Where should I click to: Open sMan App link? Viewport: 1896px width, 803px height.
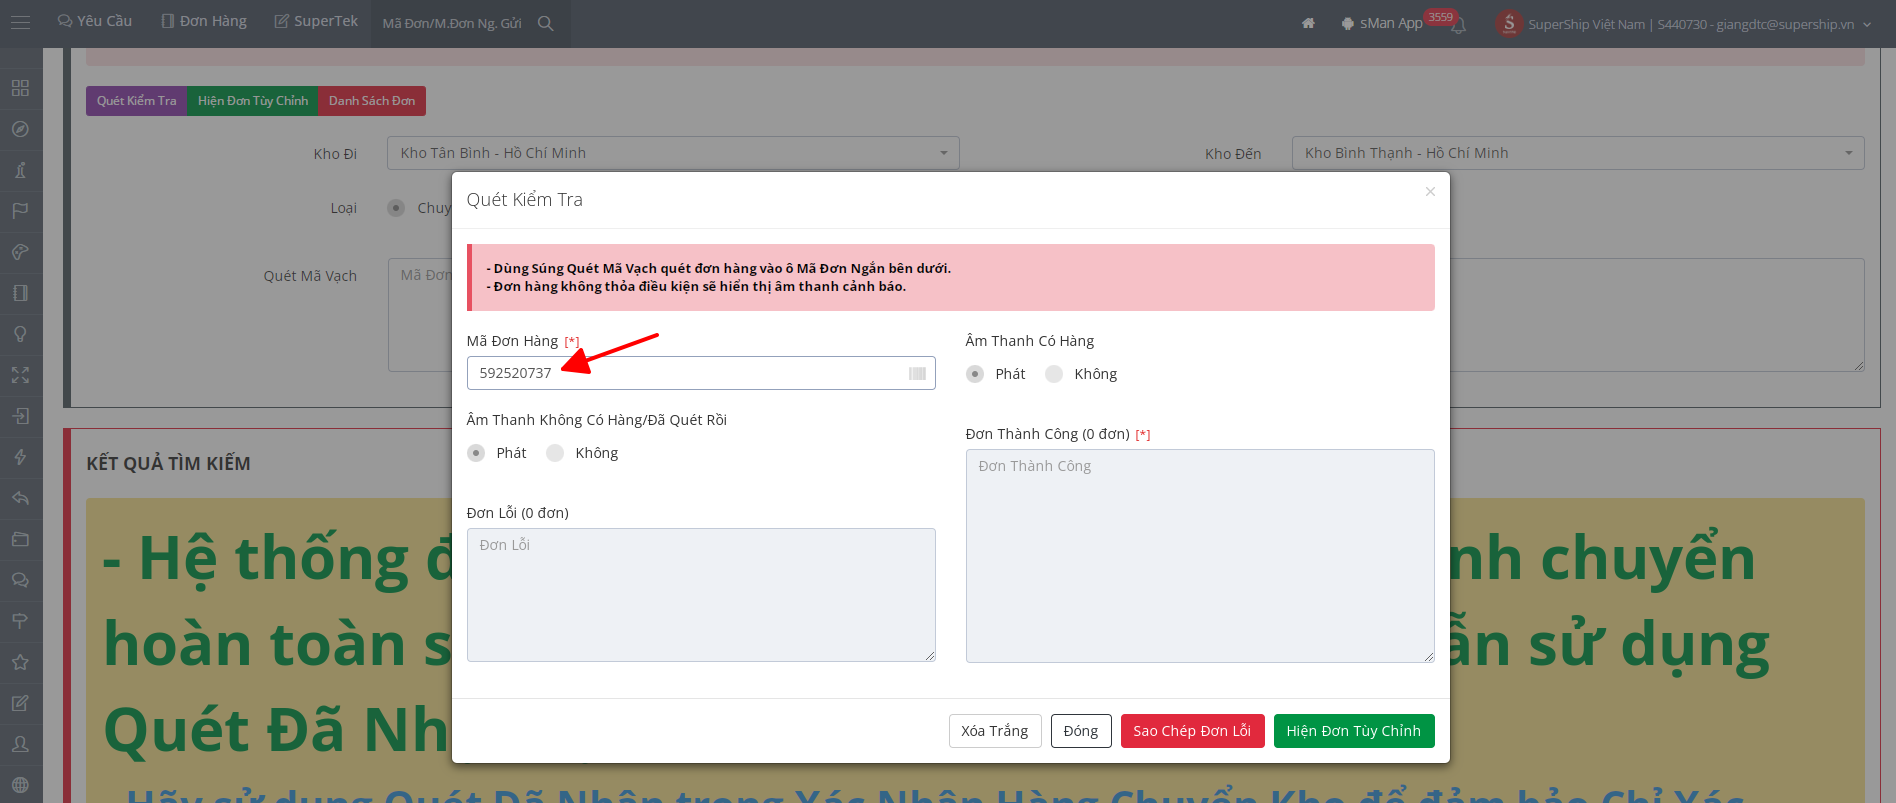1382,23
